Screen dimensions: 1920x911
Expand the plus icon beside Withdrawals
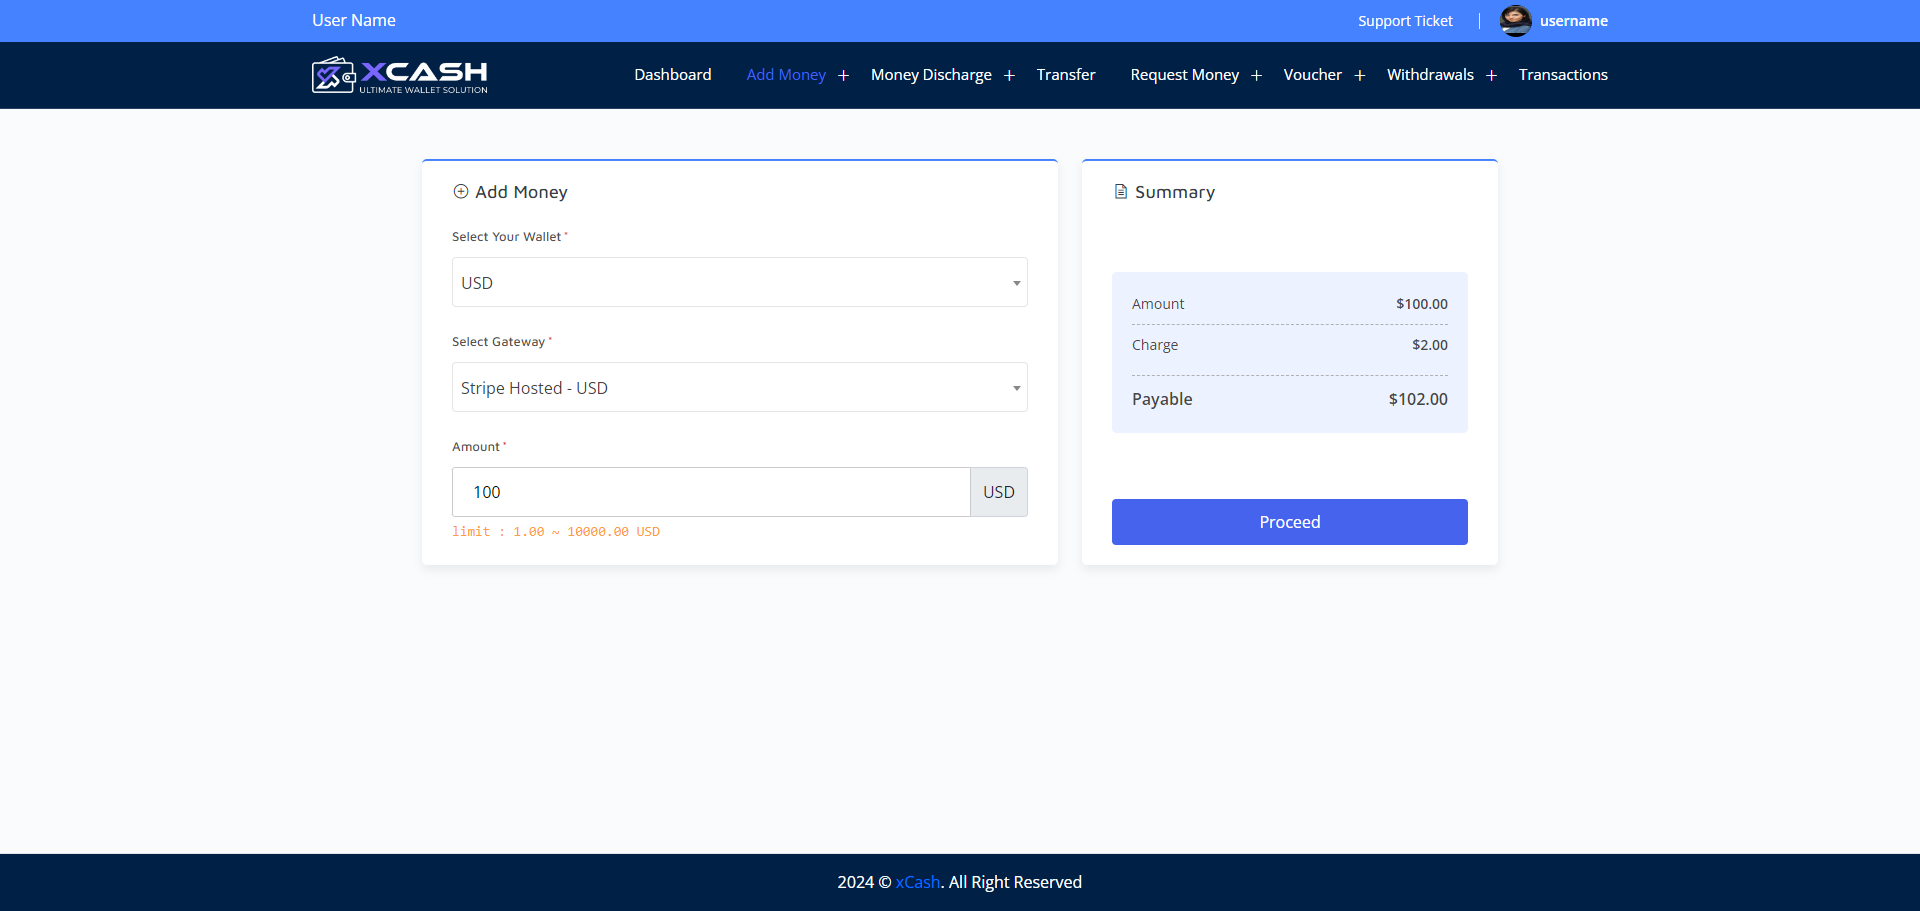point(1491,76)
